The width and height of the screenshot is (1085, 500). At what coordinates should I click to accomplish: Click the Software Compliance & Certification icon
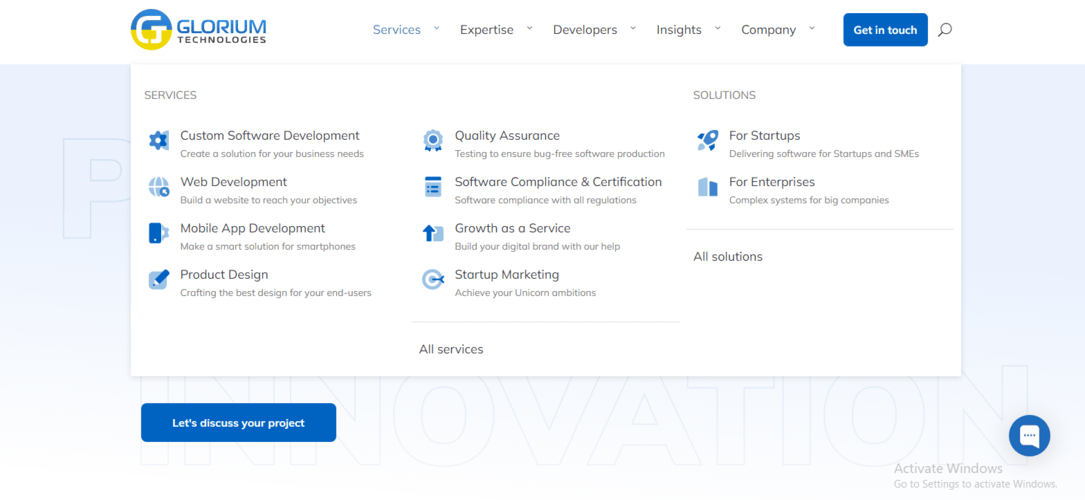pyautogui.click(x=432, y=187)
